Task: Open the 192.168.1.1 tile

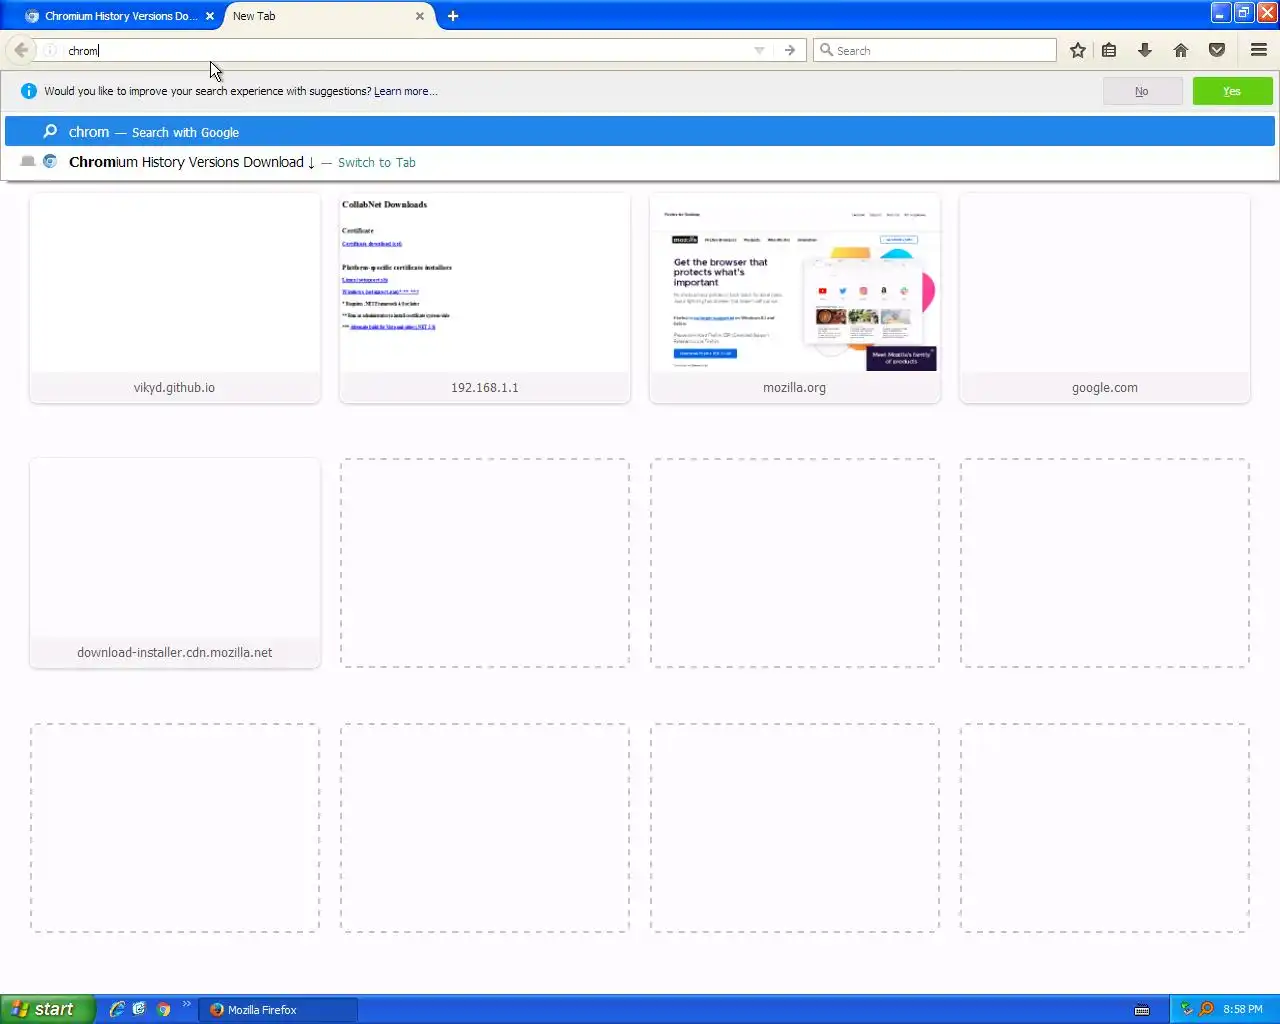Action: (x=485, y=298)
